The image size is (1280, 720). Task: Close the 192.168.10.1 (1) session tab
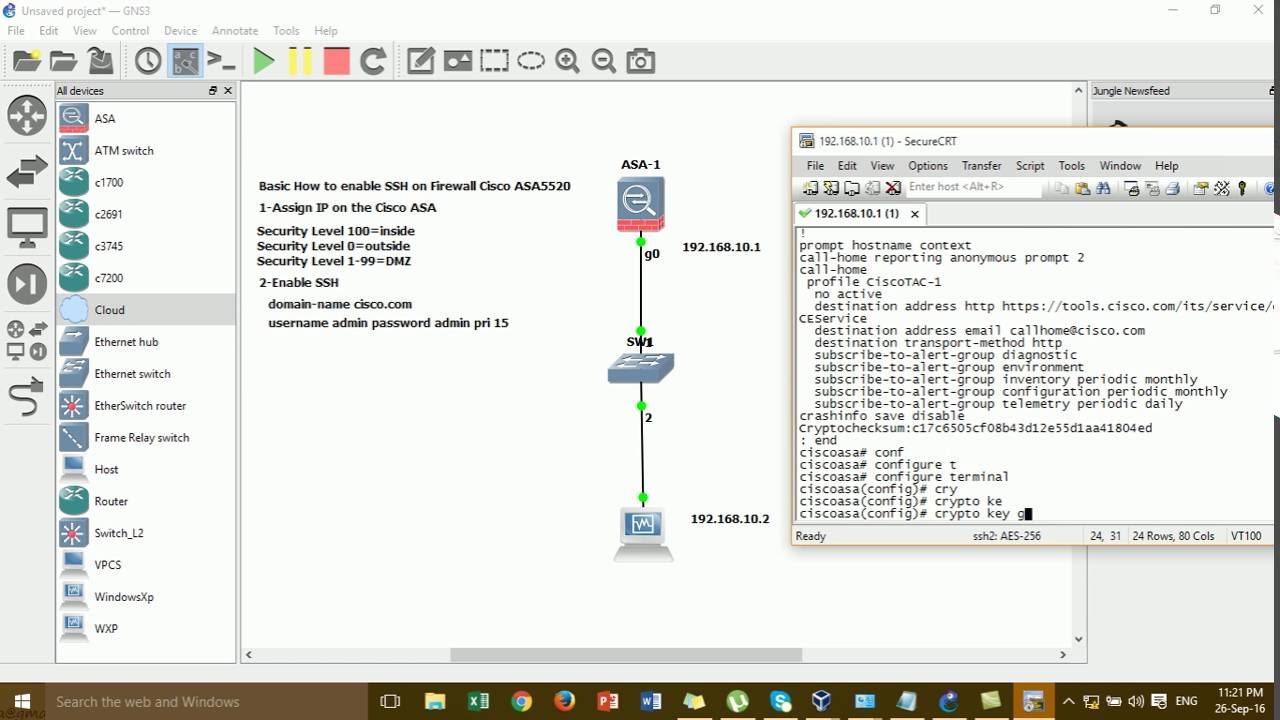tap(914, 213)
